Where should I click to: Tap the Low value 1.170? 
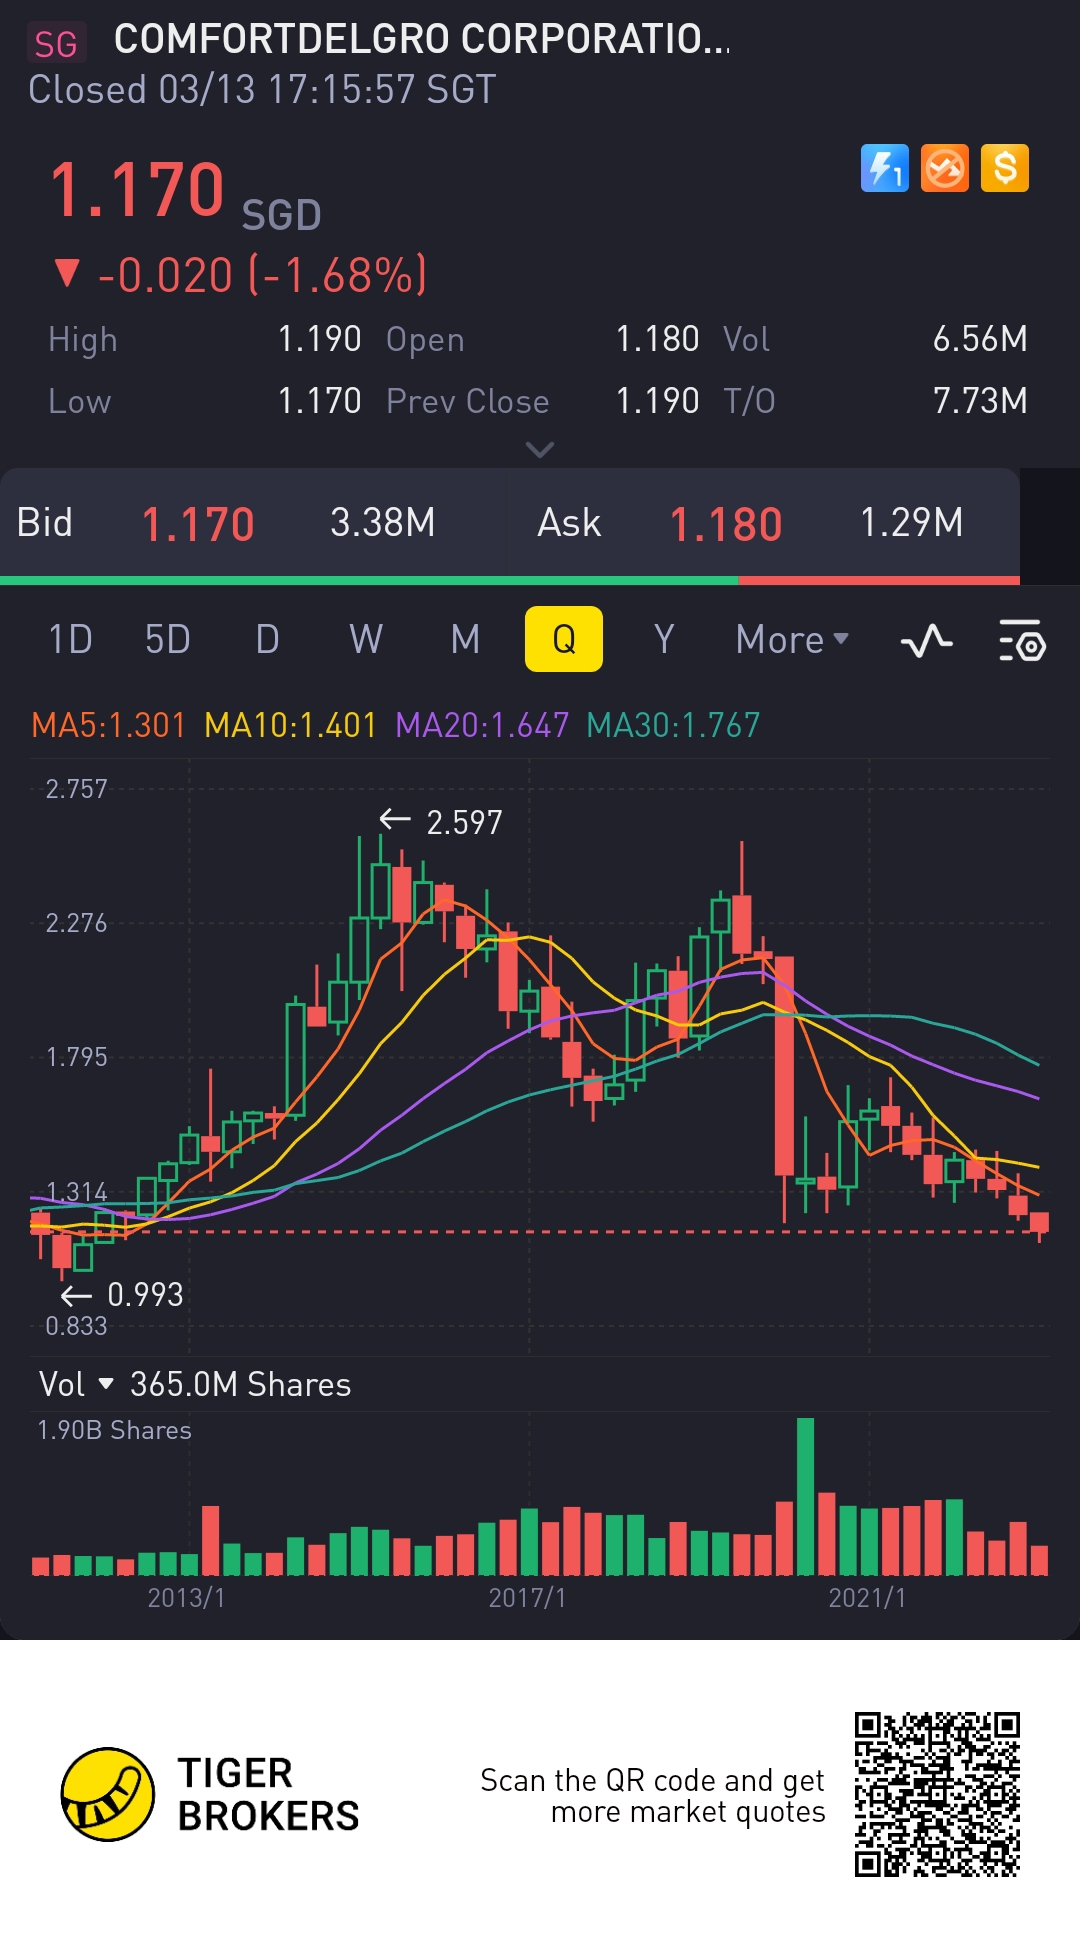[x=319, y=401]
